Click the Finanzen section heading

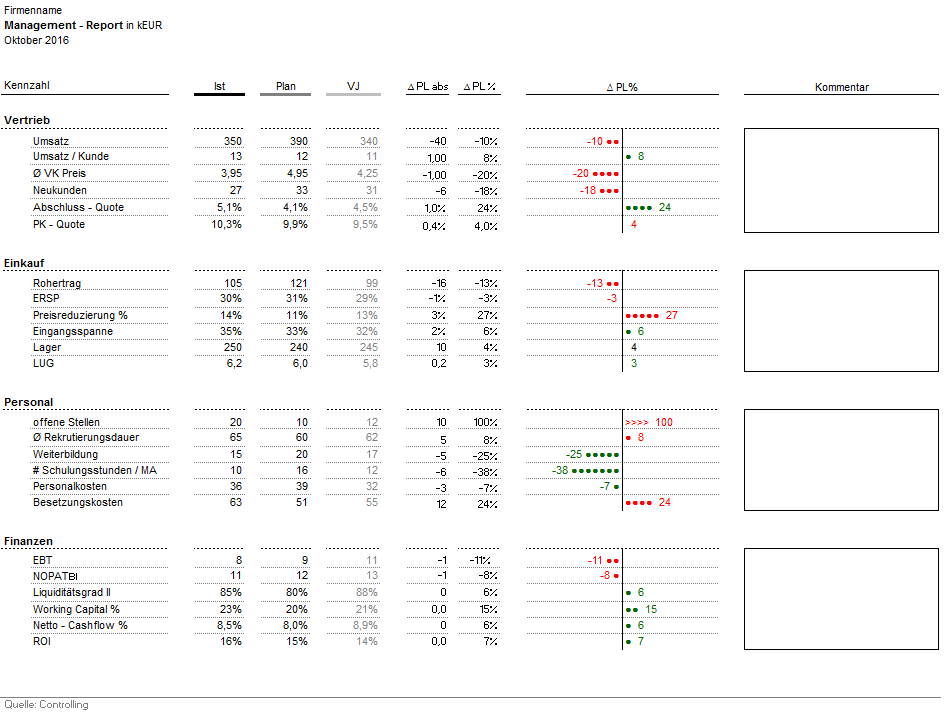[x=29, y=541]
